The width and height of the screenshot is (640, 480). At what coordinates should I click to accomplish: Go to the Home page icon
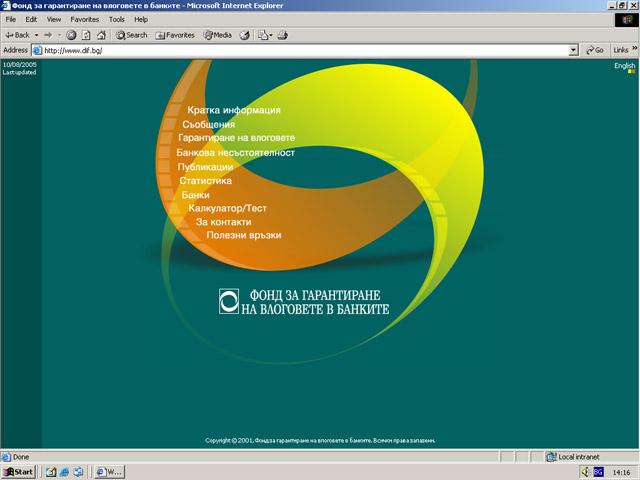[101, 35]
